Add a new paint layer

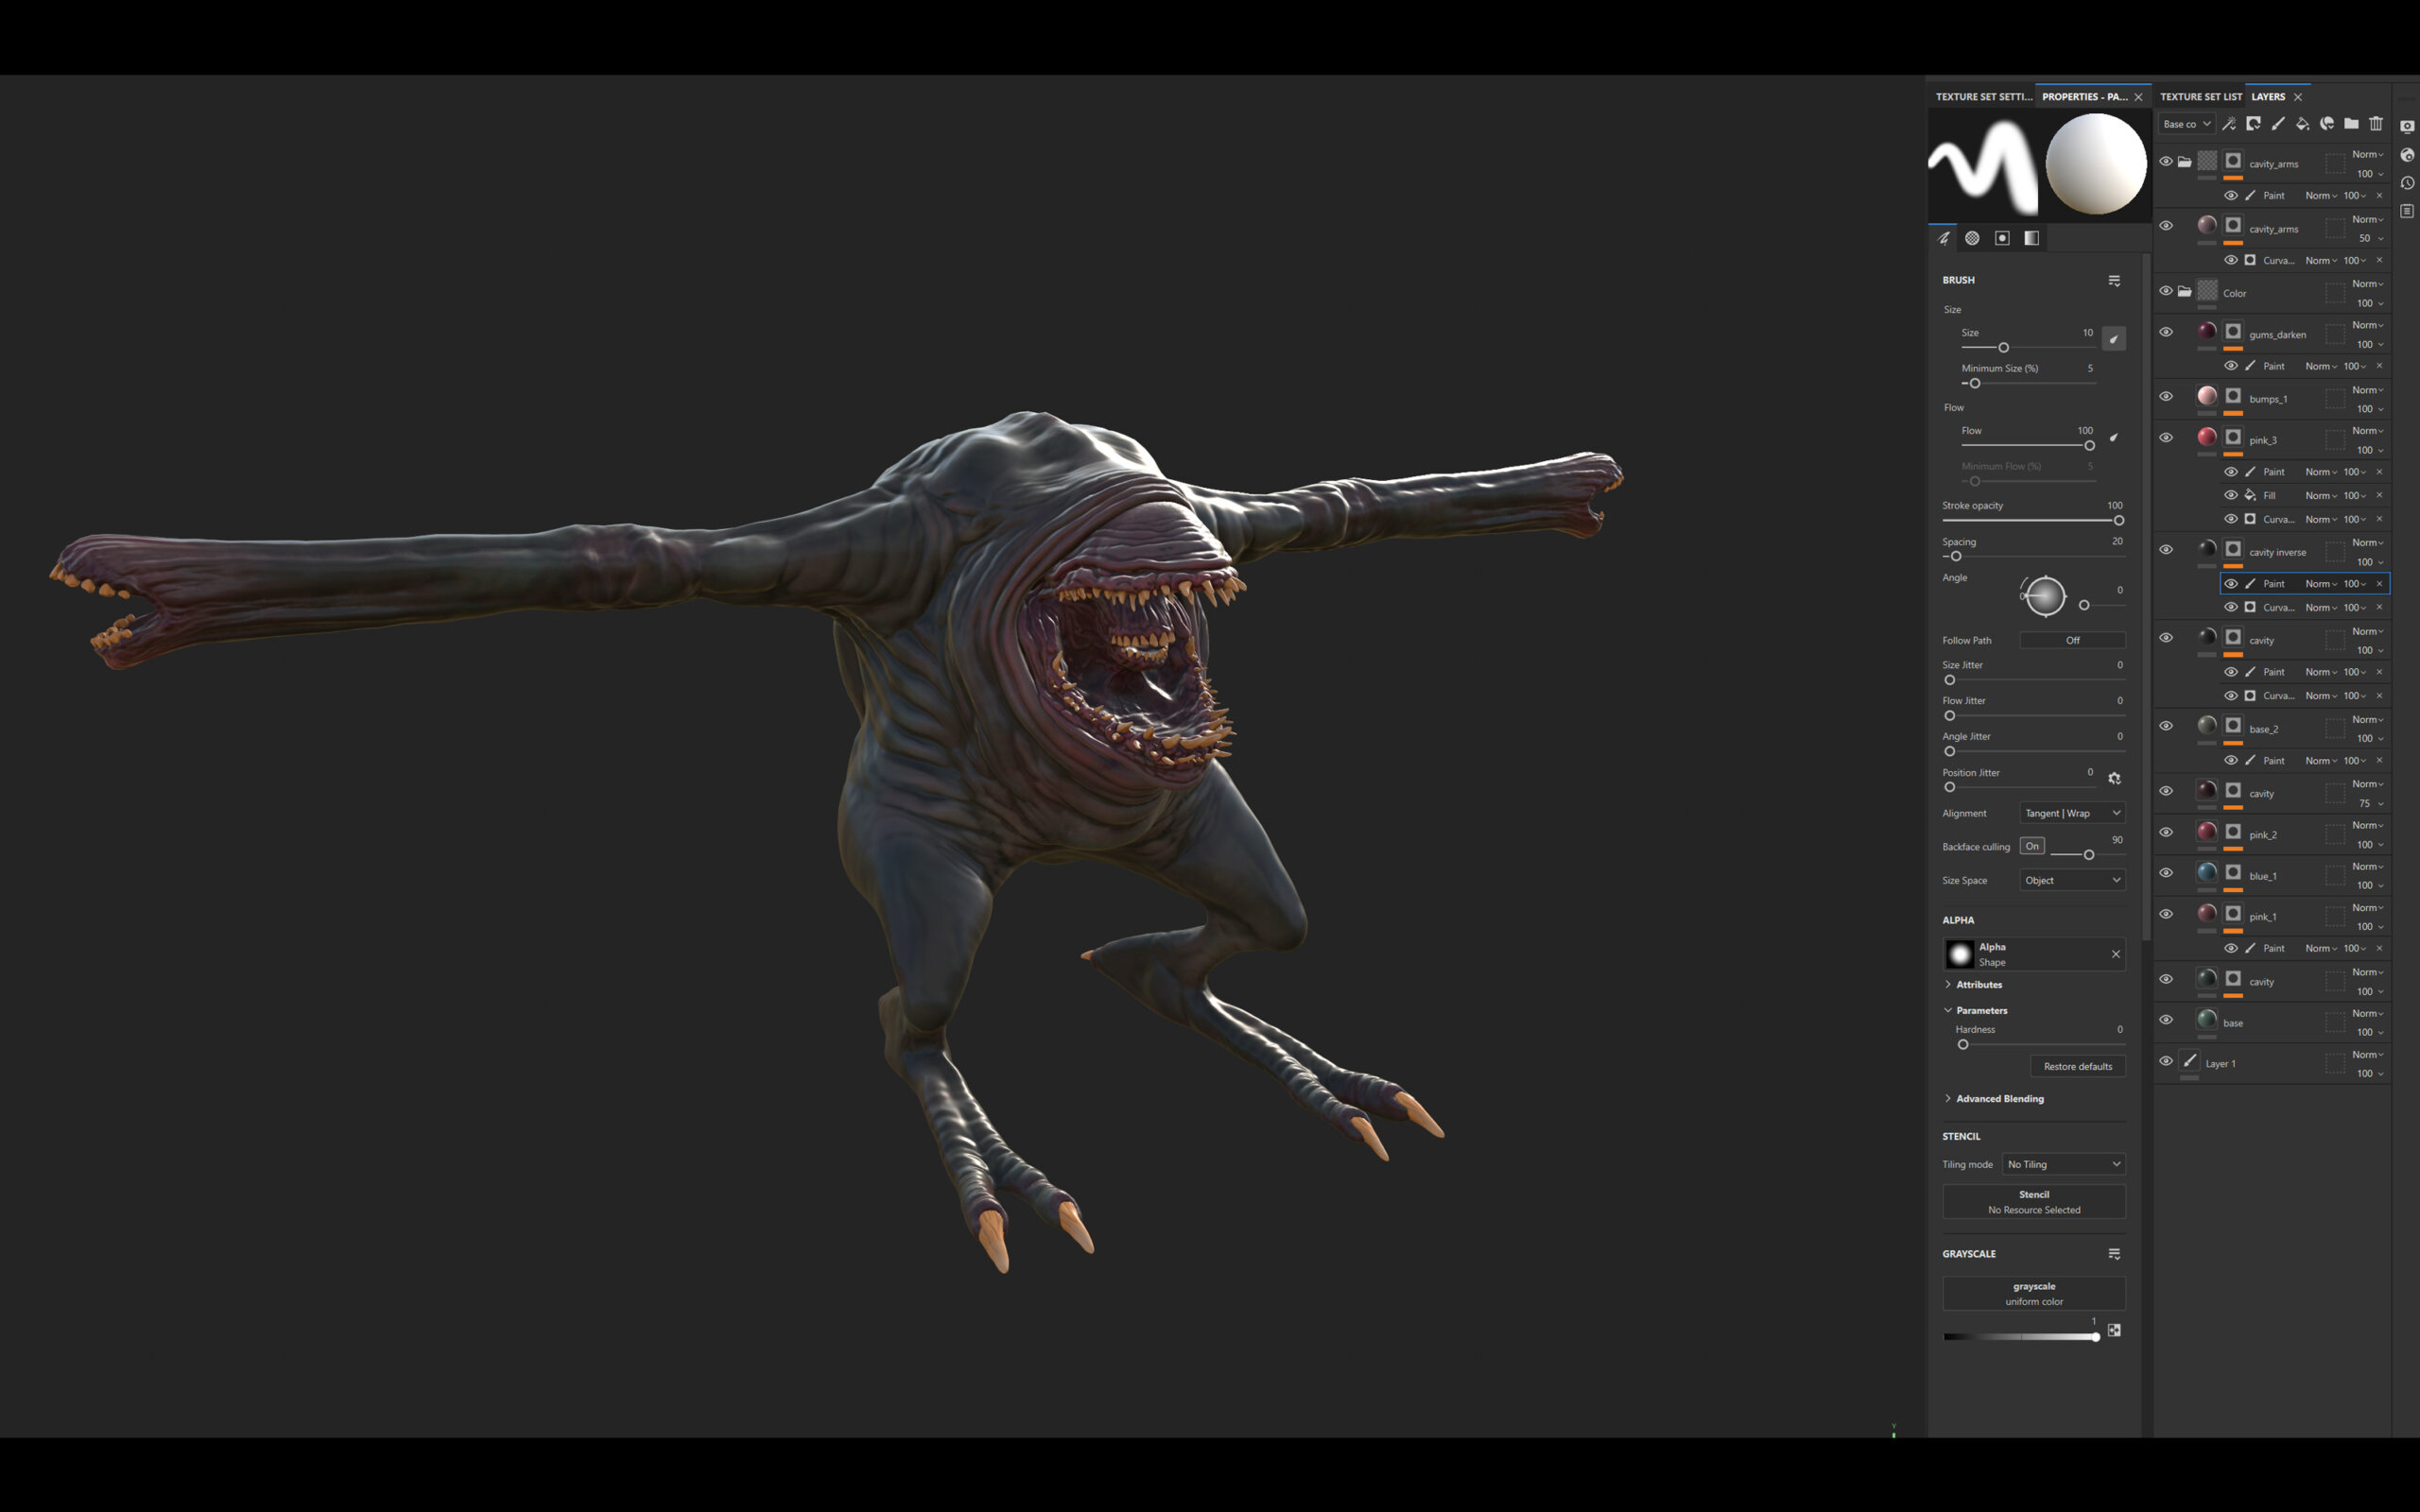point(2278,124)
